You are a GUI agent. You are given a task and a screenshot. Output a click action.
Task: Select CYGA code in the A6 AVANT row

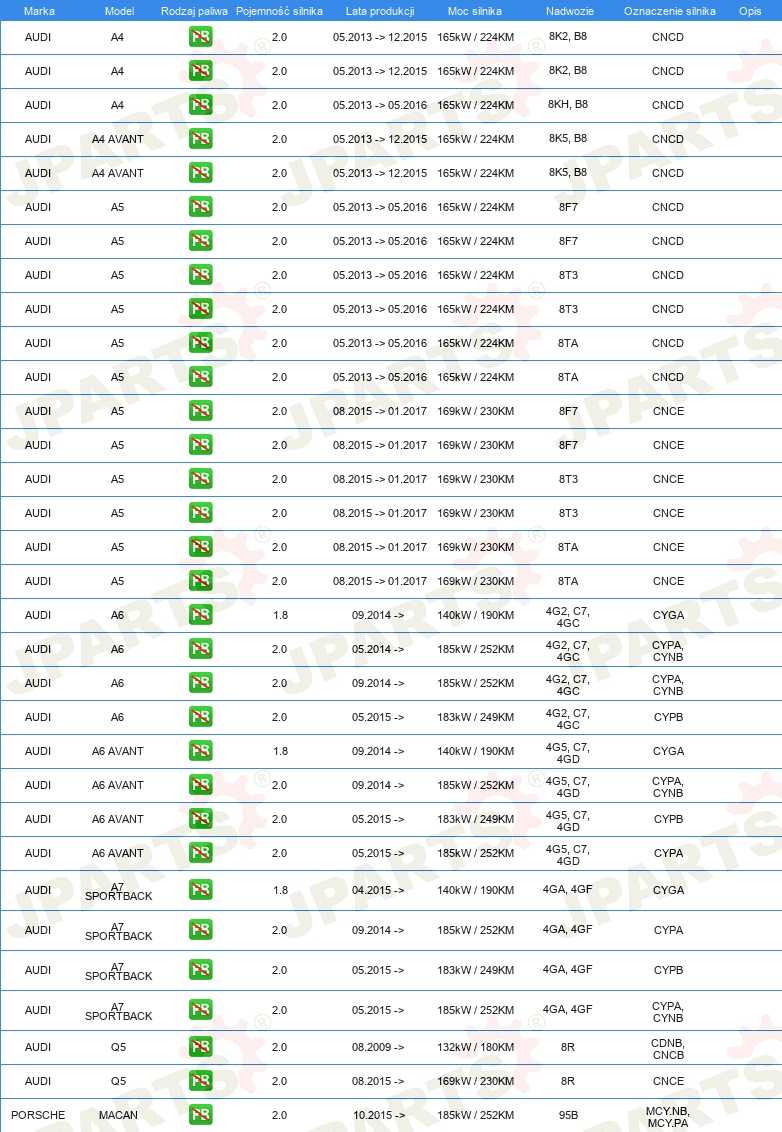669,751
